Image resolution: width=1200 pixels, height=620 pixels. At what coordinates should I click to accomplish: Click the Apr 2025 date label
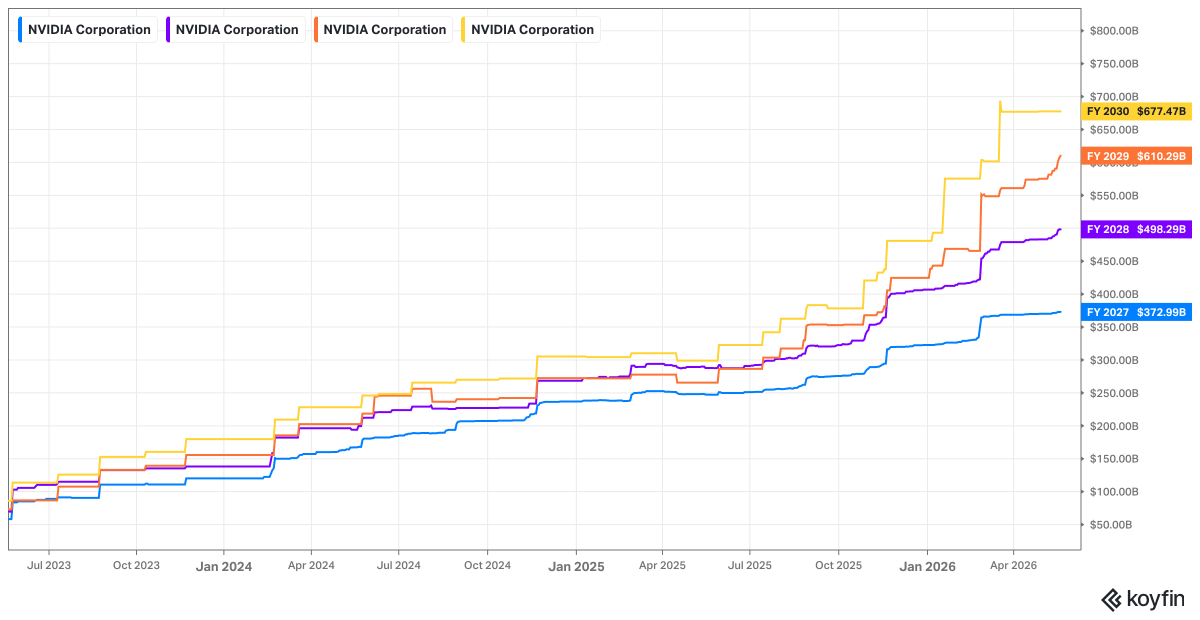662,565
